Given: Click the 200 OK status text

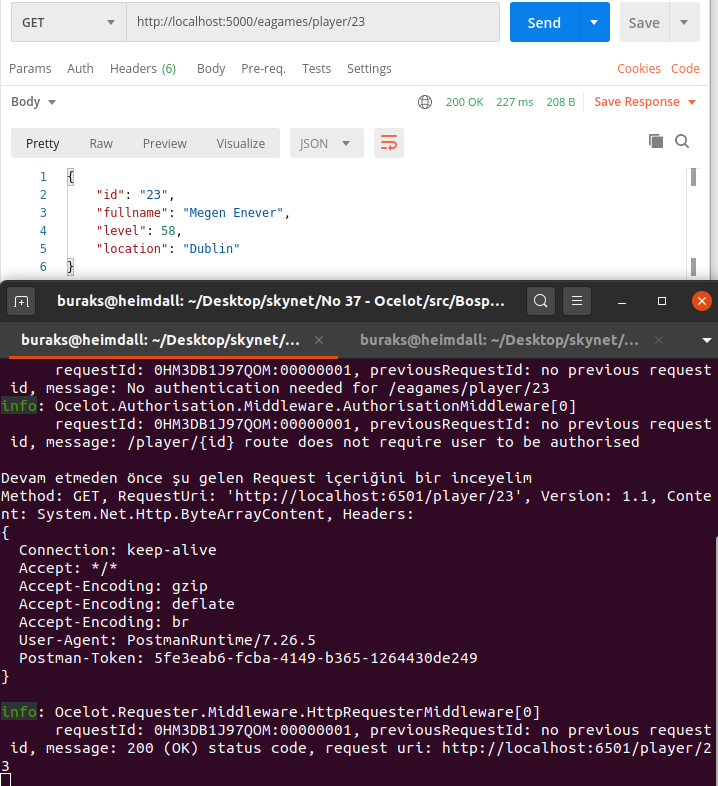Looking at the screenshot, I should point(464,102).
